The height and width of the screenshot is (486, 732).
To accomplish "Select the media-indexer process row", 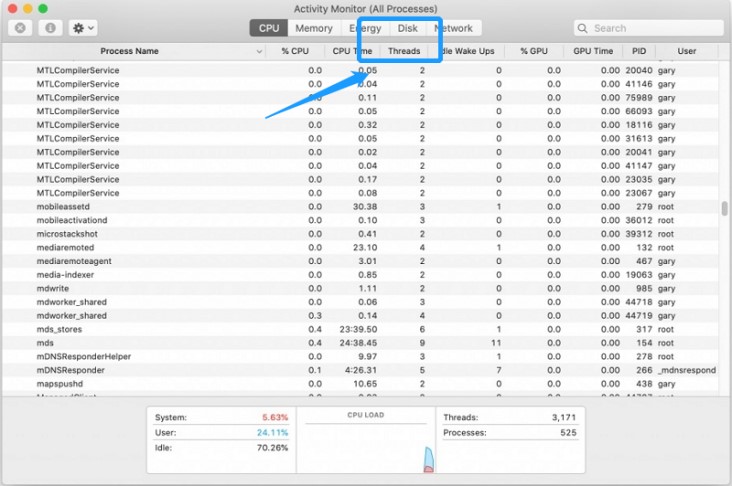I will [x=360, y=275].
